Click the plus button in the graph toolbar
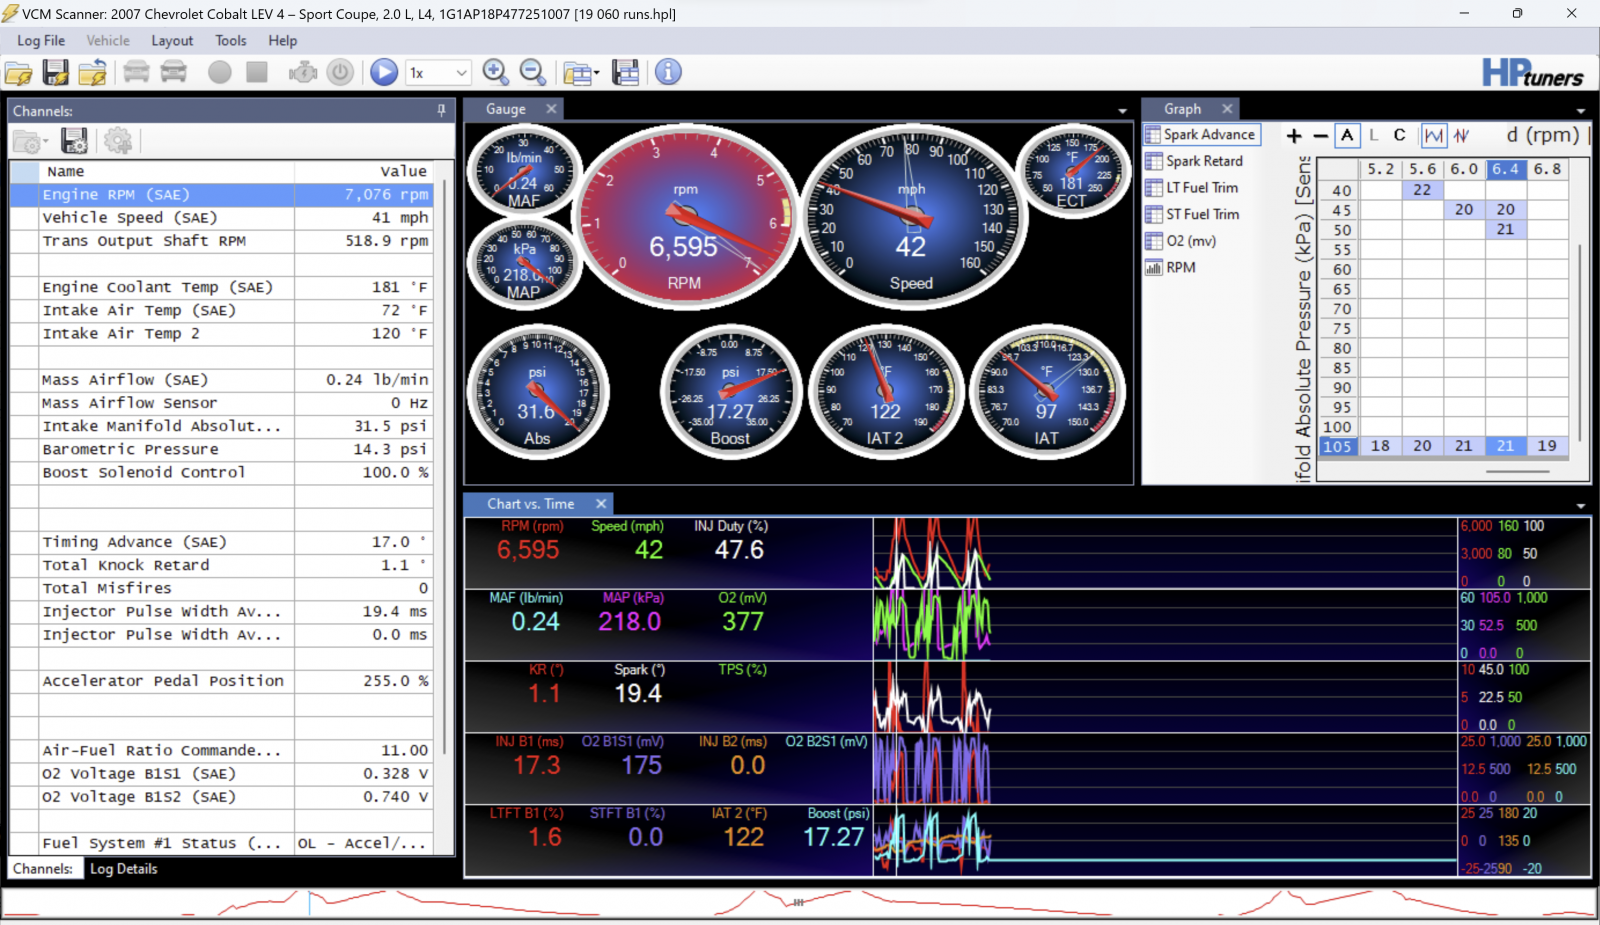The image size is (1600, 925). 1294,135
